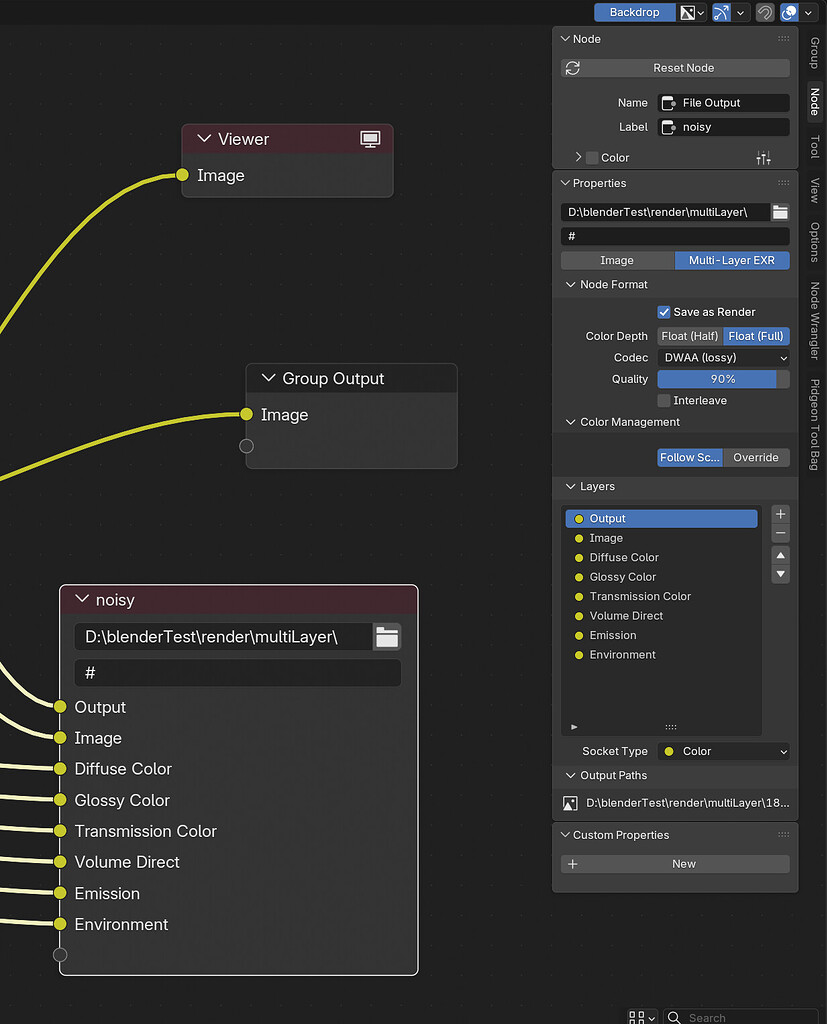Click the Reset Node button

[x=675, y=68]
